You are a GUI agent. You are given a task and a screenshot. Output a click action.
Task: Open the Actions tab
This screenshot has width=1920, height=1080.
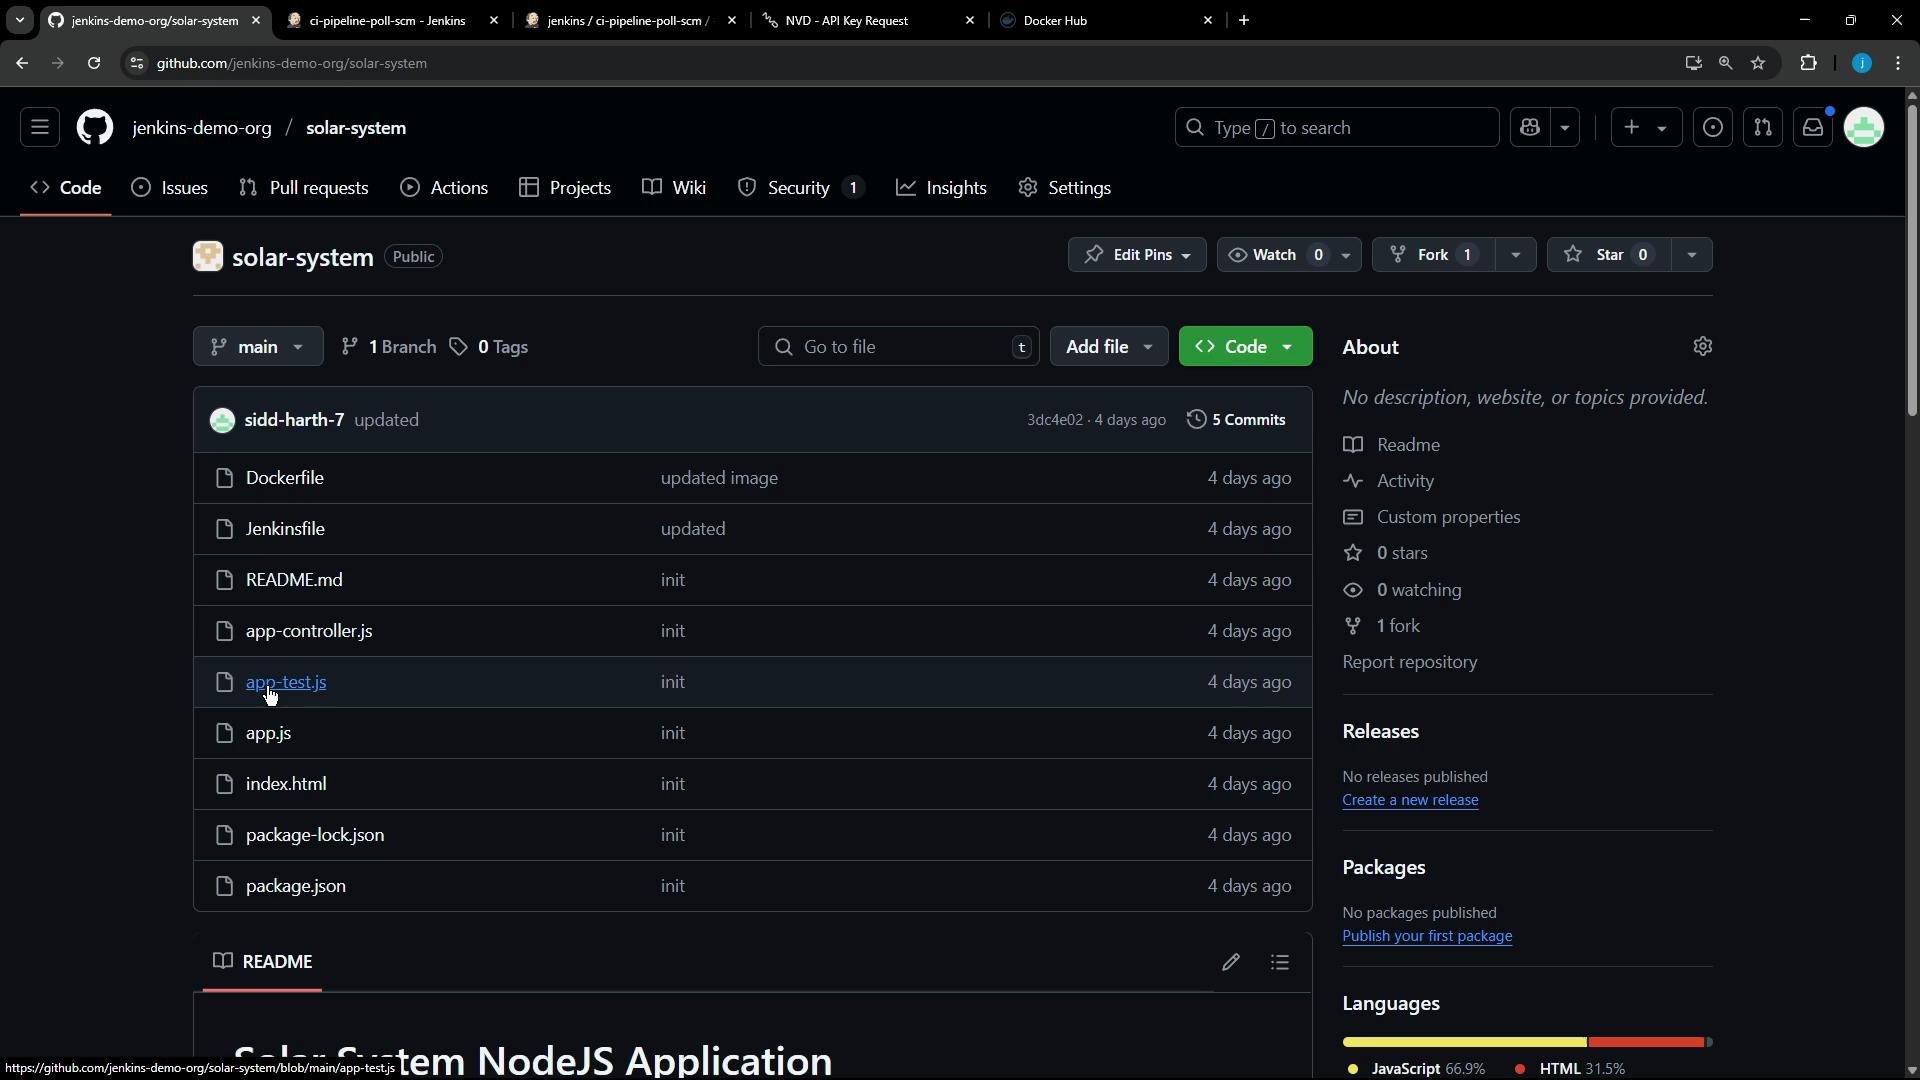tap(444, 188)
